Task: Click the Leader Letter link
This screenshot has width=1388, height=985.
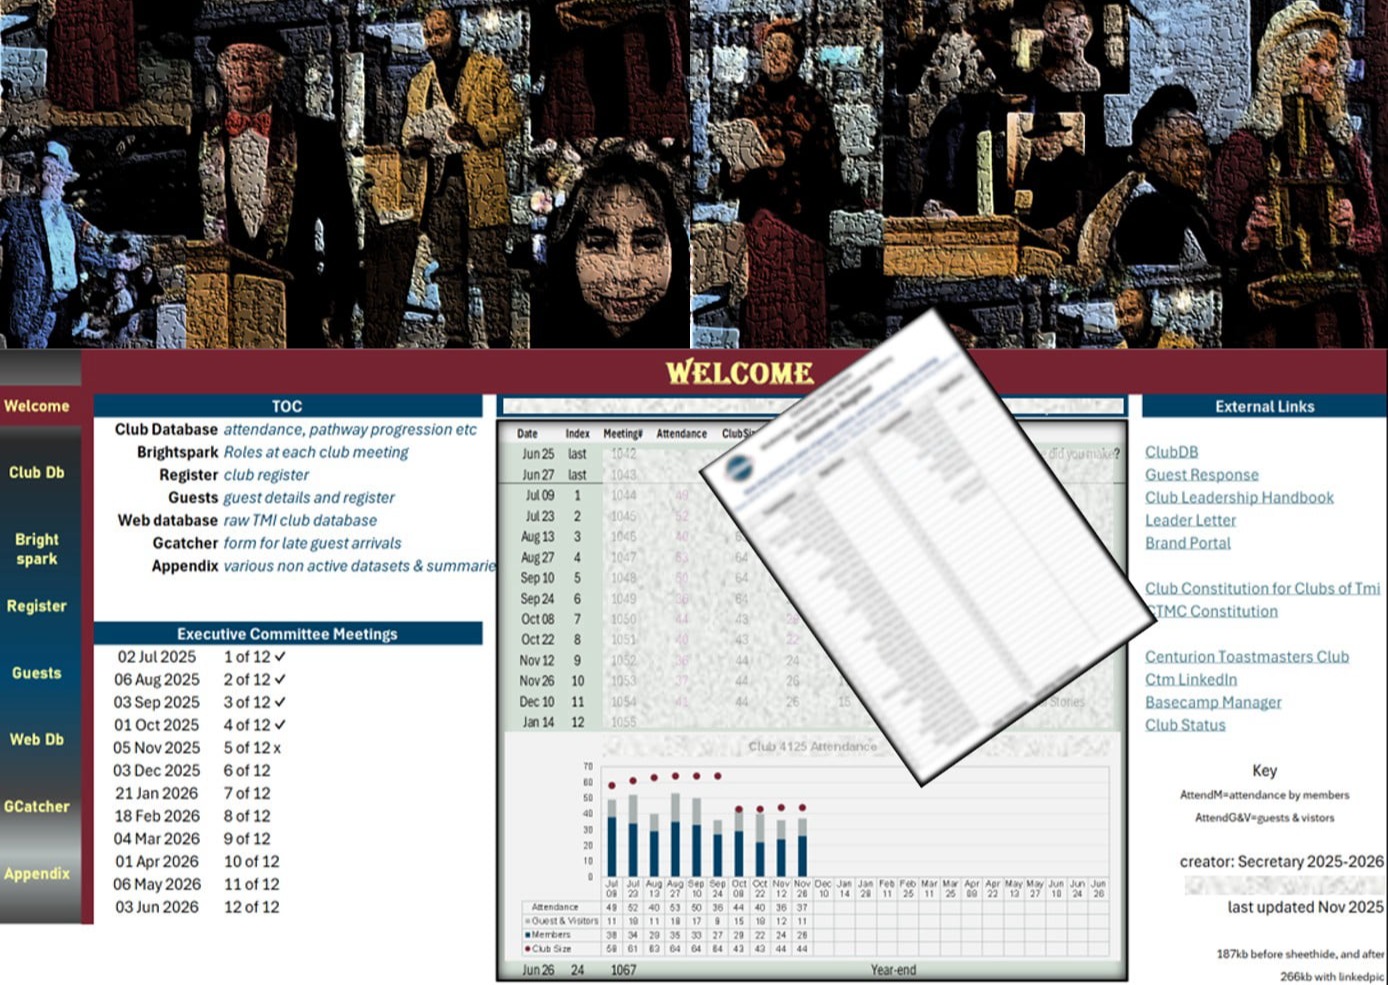Action: click(1190, 520)
